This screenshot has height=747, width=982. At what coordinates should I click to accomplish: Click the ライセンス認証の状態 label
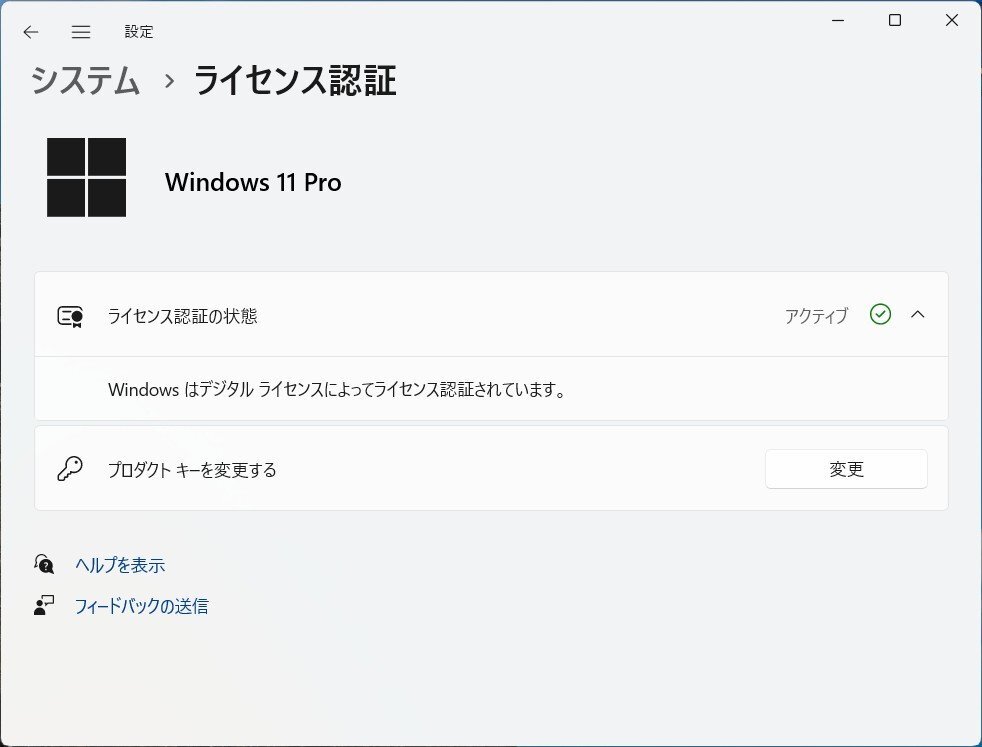tap(182, 316)
